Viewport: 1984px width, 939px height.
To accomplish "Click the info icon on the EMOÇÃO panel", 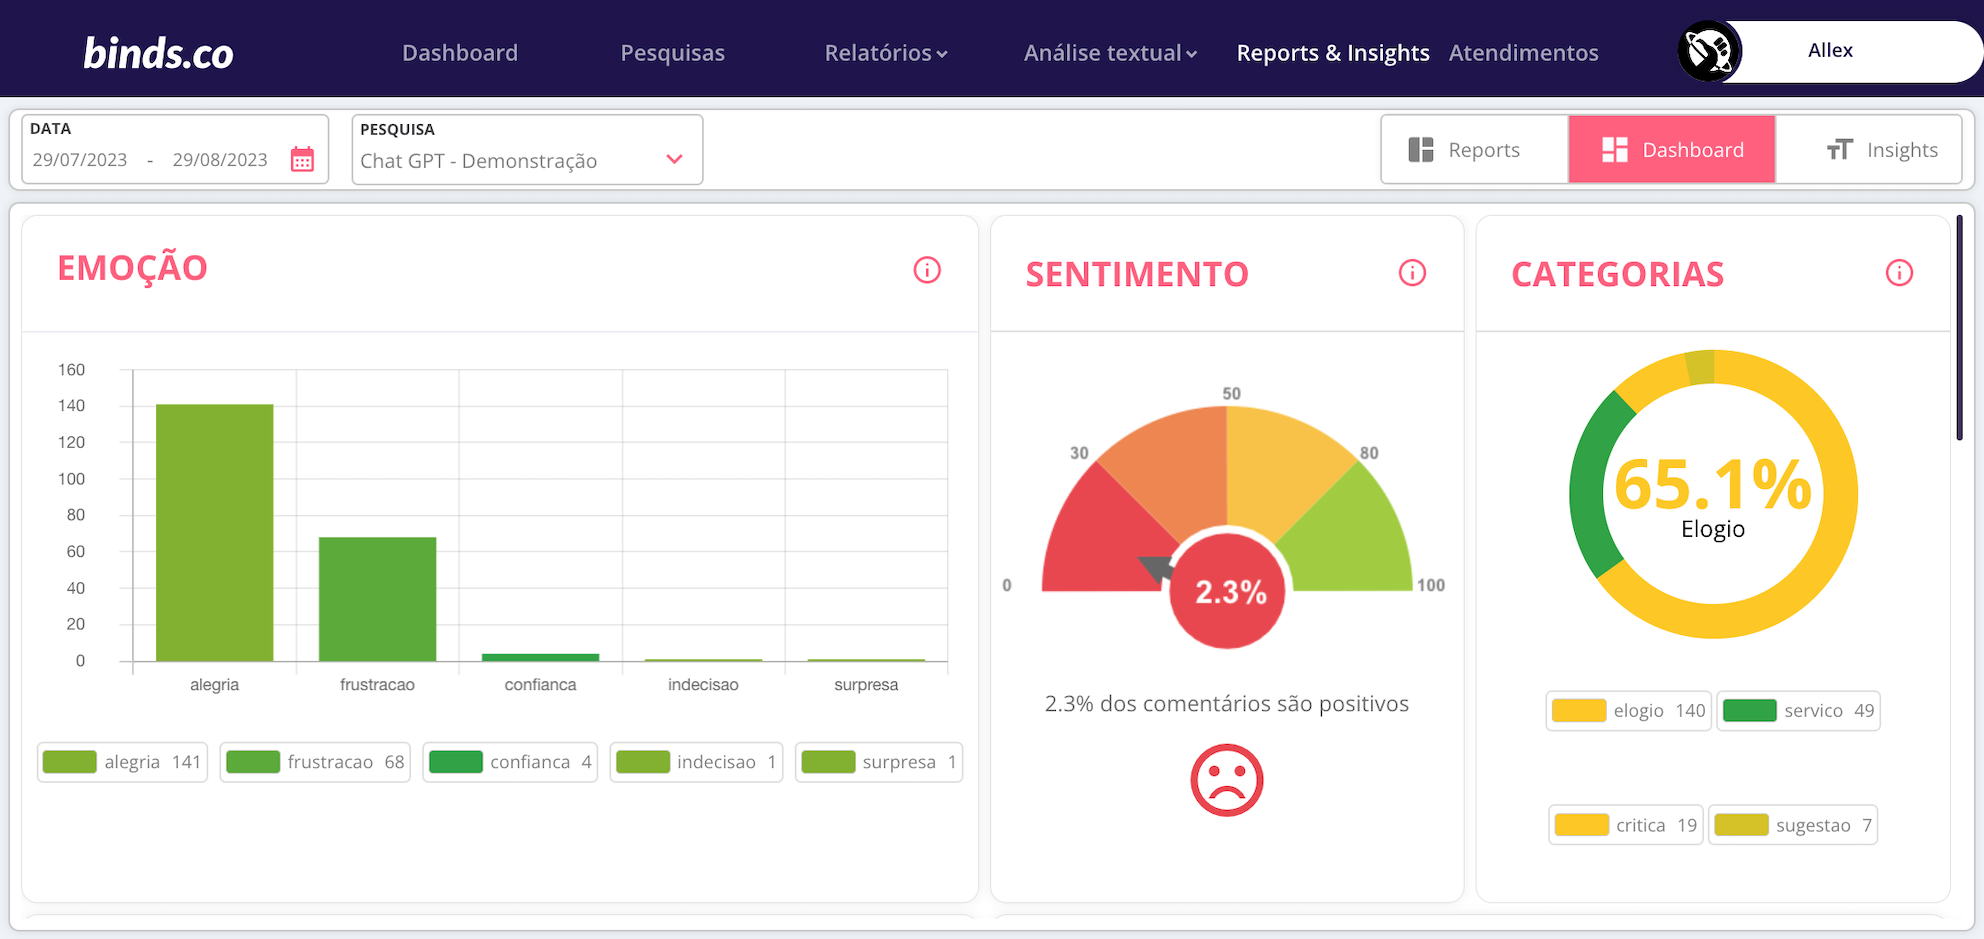I will tap(926, 269).
